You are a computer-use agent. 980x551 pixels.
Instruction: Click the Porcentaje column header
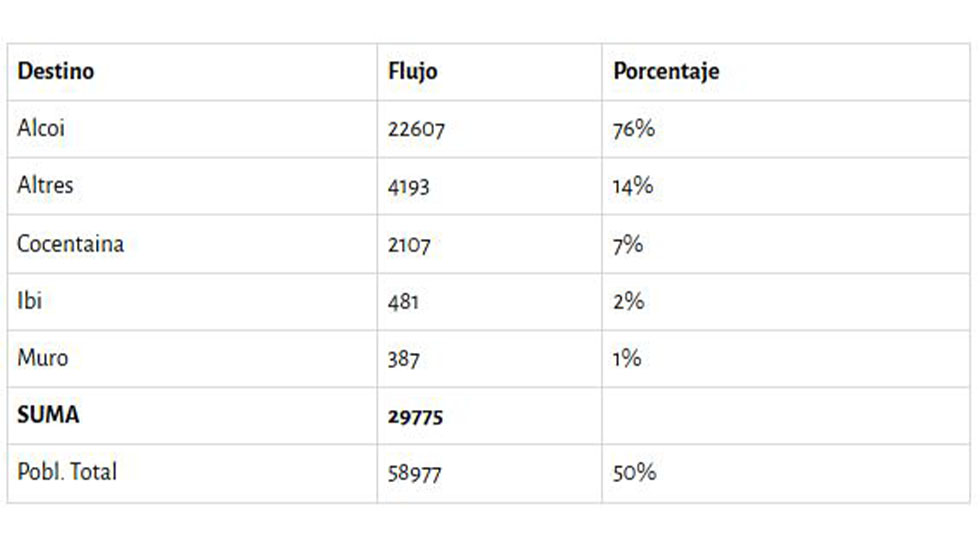click(x=666, y=72)
